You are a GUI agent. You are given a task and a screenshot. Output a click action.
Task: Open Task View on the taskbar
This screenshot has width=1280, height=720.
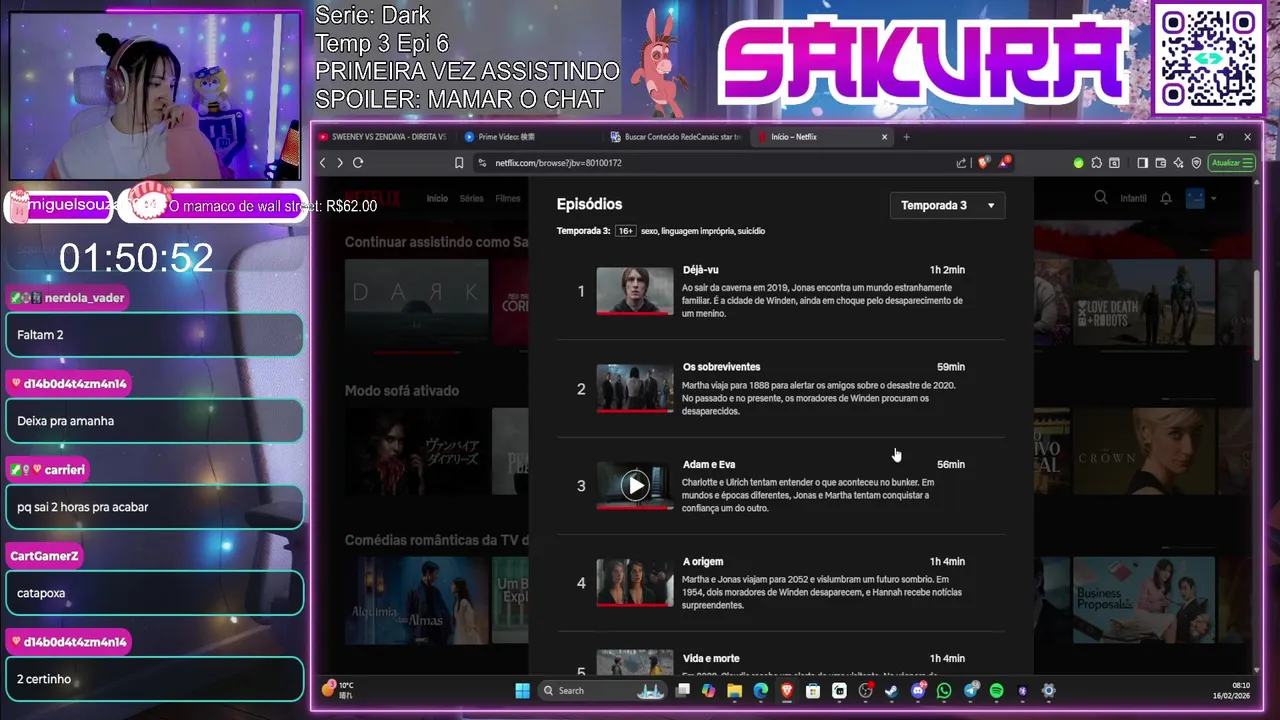tap(682, 690)
